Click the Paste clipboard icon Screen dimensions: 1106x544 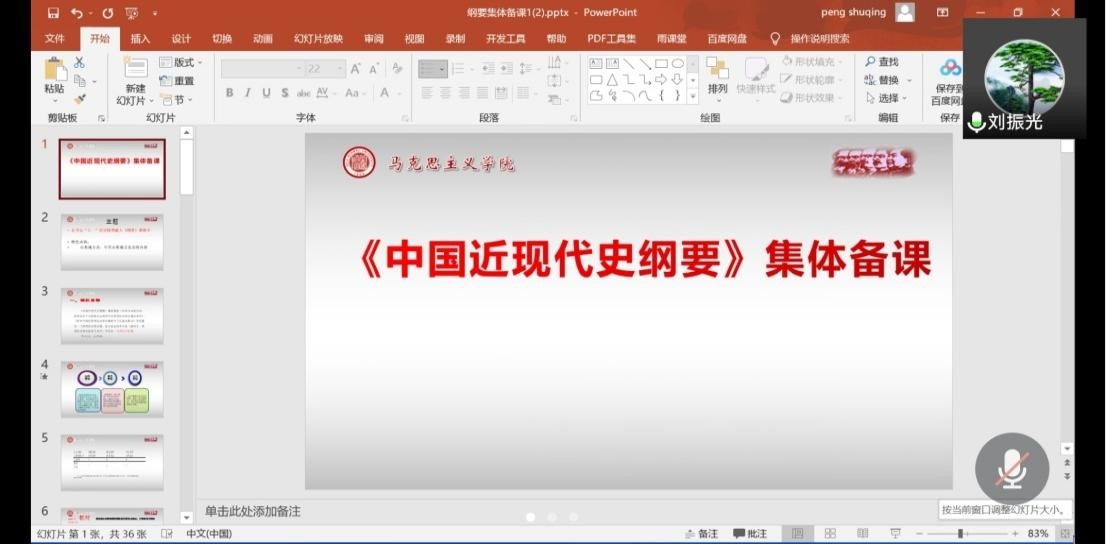[54, 70]
